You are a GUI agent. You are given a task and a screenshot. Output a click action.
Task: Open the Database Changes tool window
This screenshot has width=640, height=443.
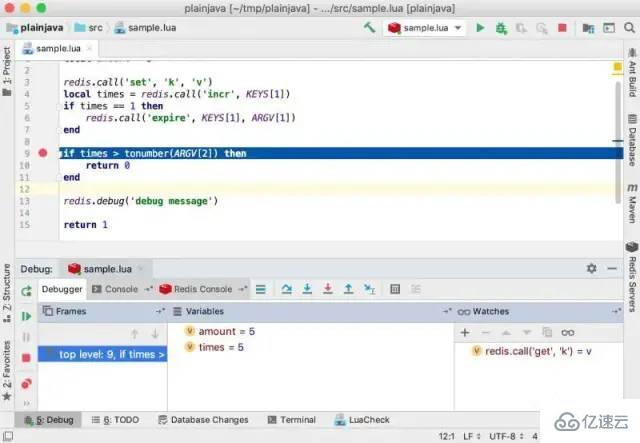[x=203, y=420]
